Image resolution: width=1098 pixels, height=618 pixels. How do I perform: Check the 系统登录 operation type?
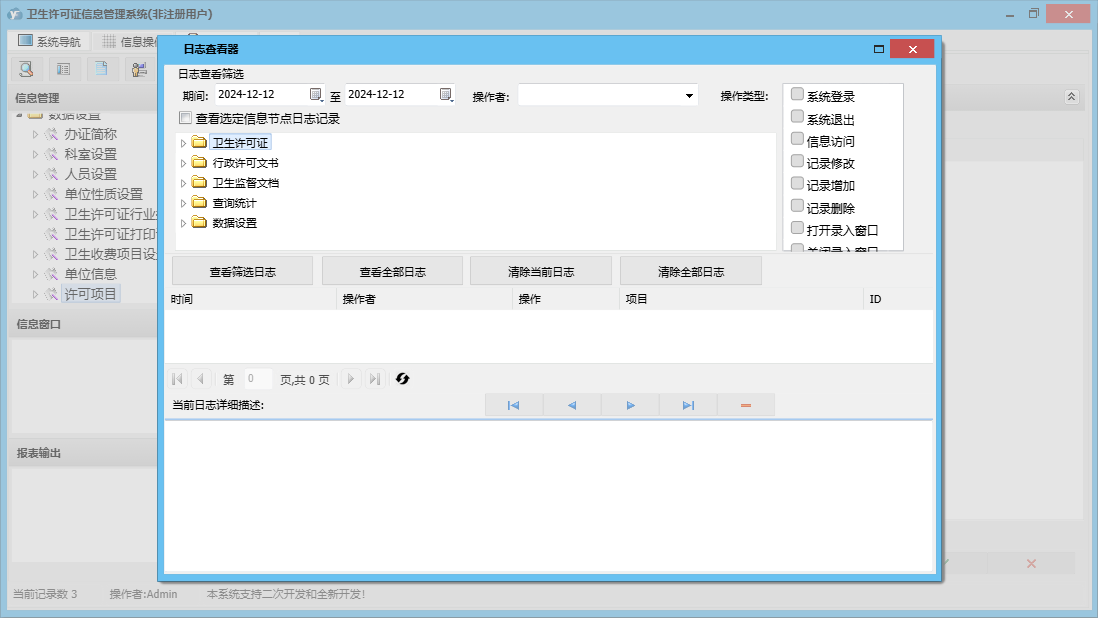tap(797, 94)
